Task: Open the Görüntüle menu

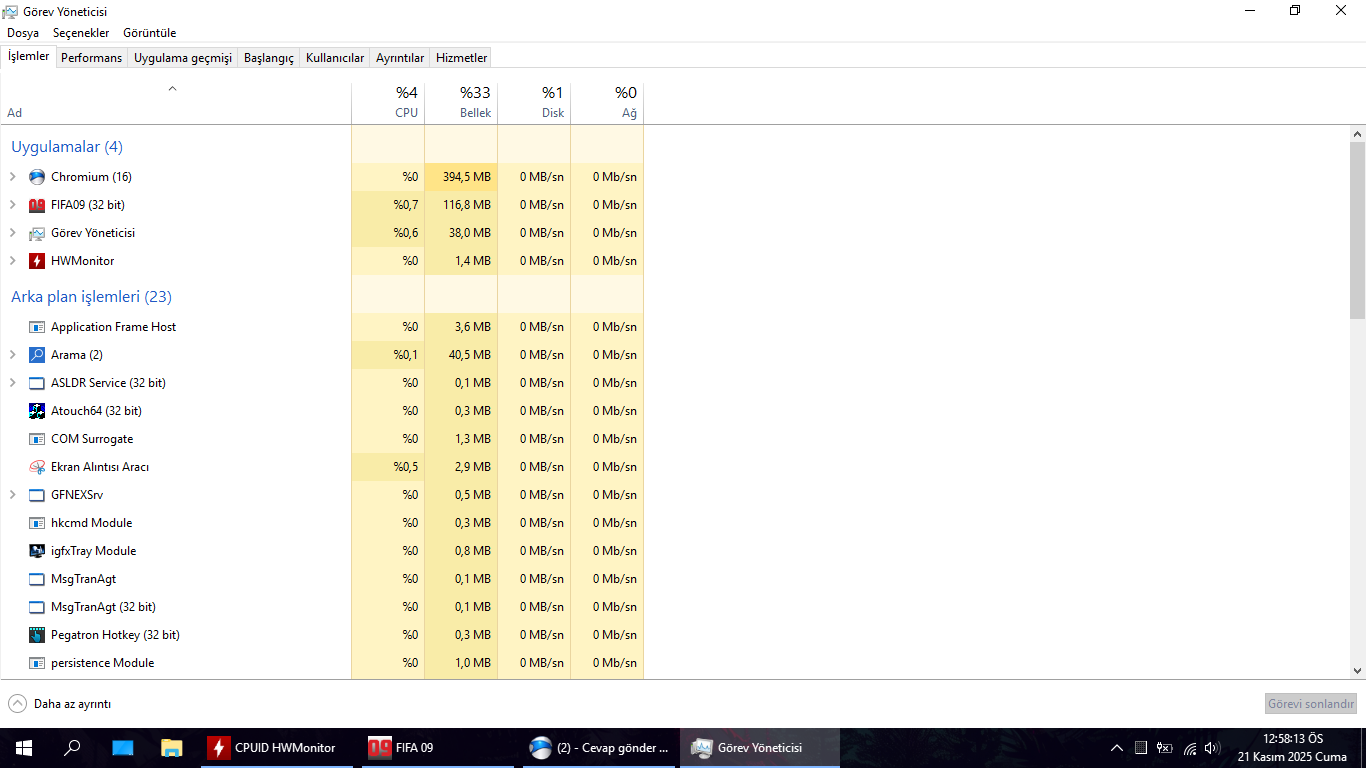Action: [149, 33]
